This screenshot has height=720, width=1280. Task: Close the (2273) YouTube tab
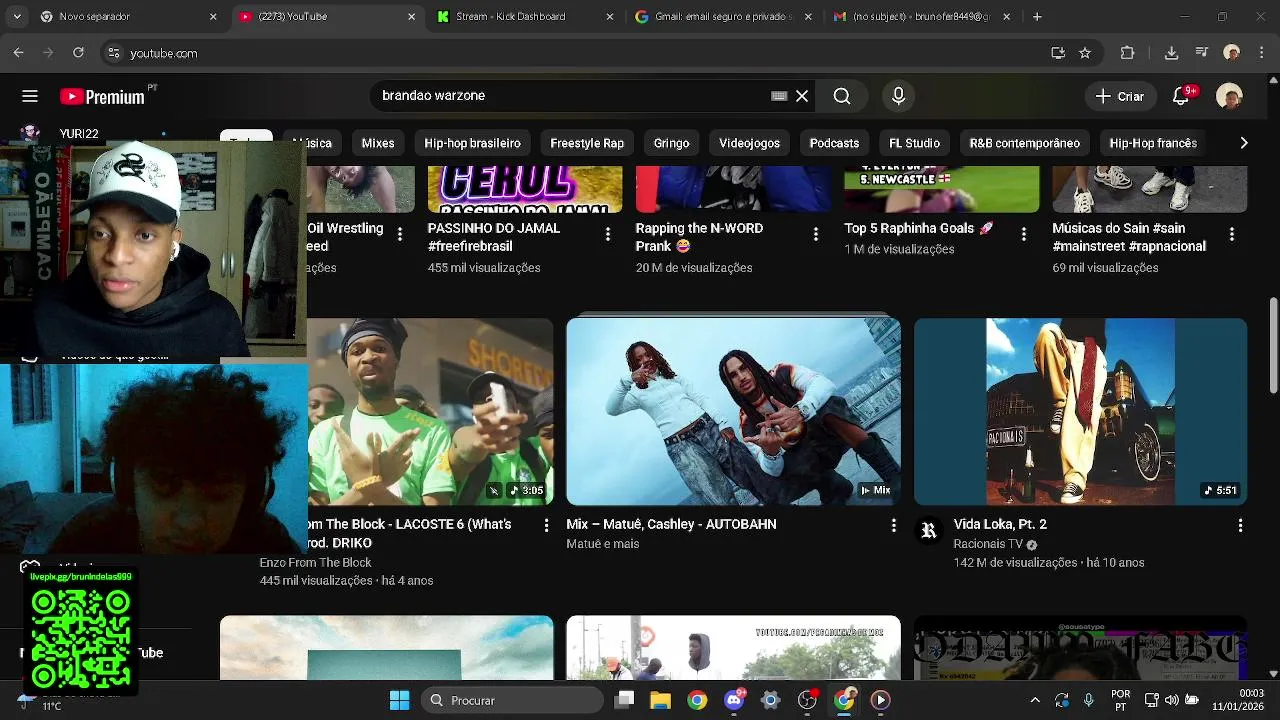[x=411, y=17]
